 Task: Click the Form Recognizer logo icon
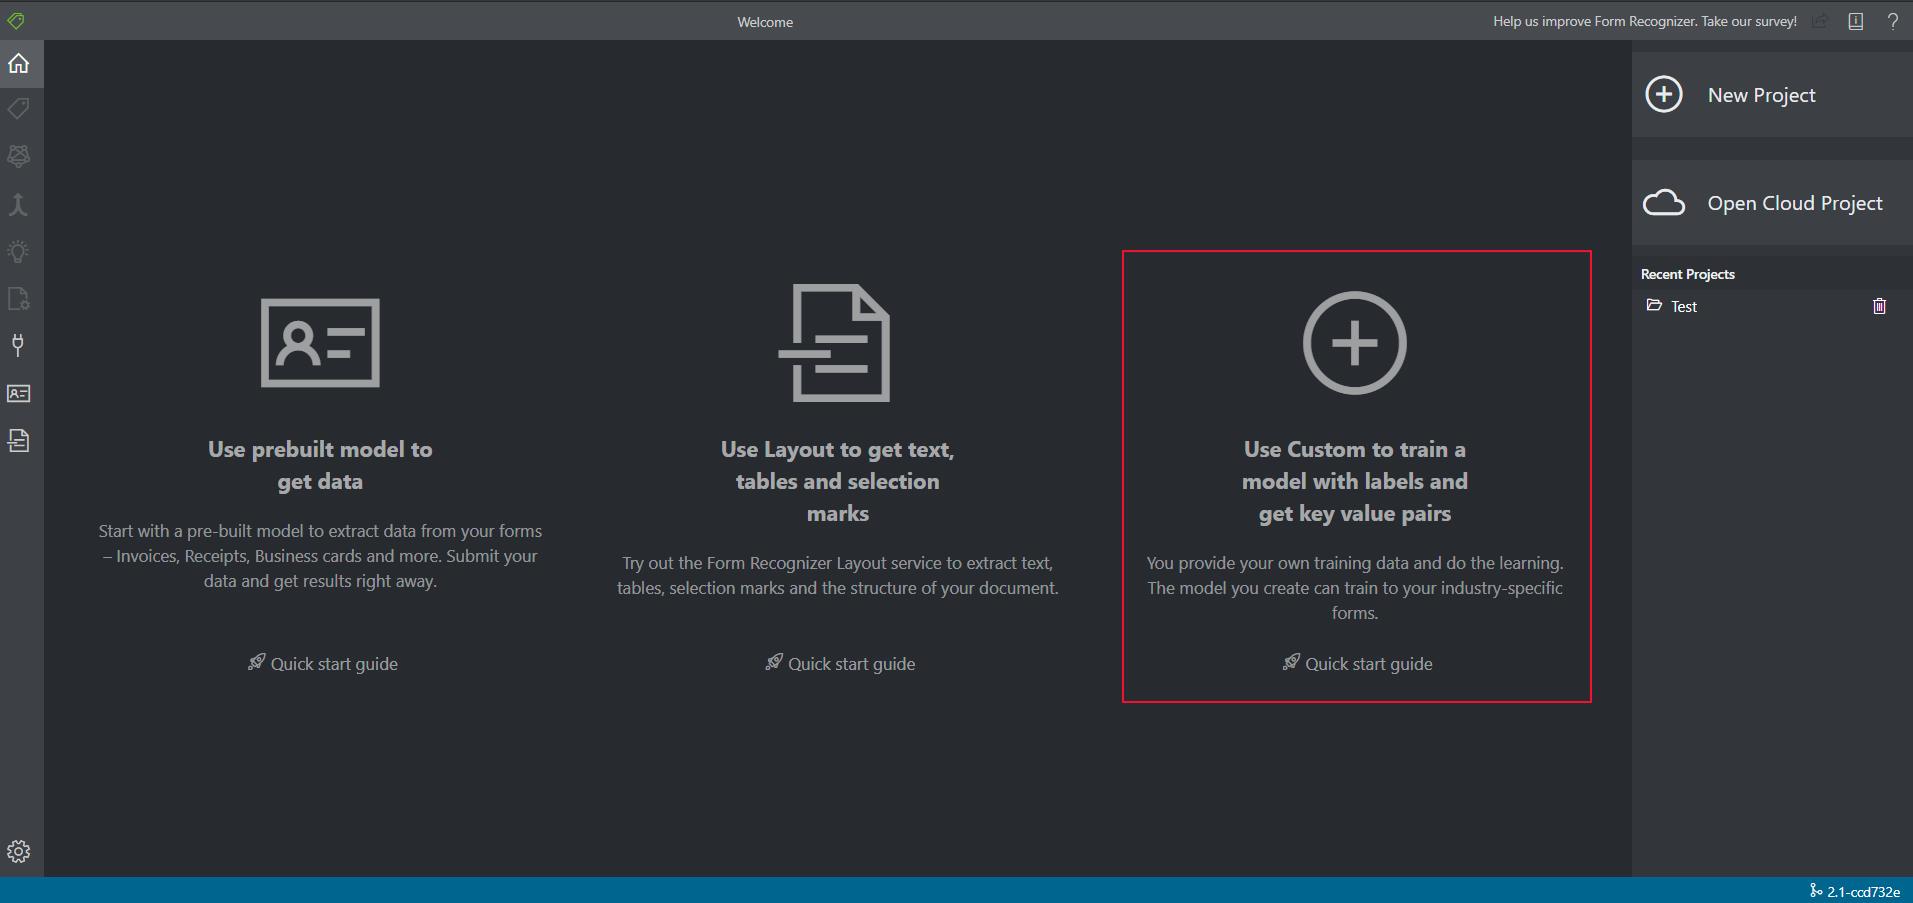click(16, 20)
